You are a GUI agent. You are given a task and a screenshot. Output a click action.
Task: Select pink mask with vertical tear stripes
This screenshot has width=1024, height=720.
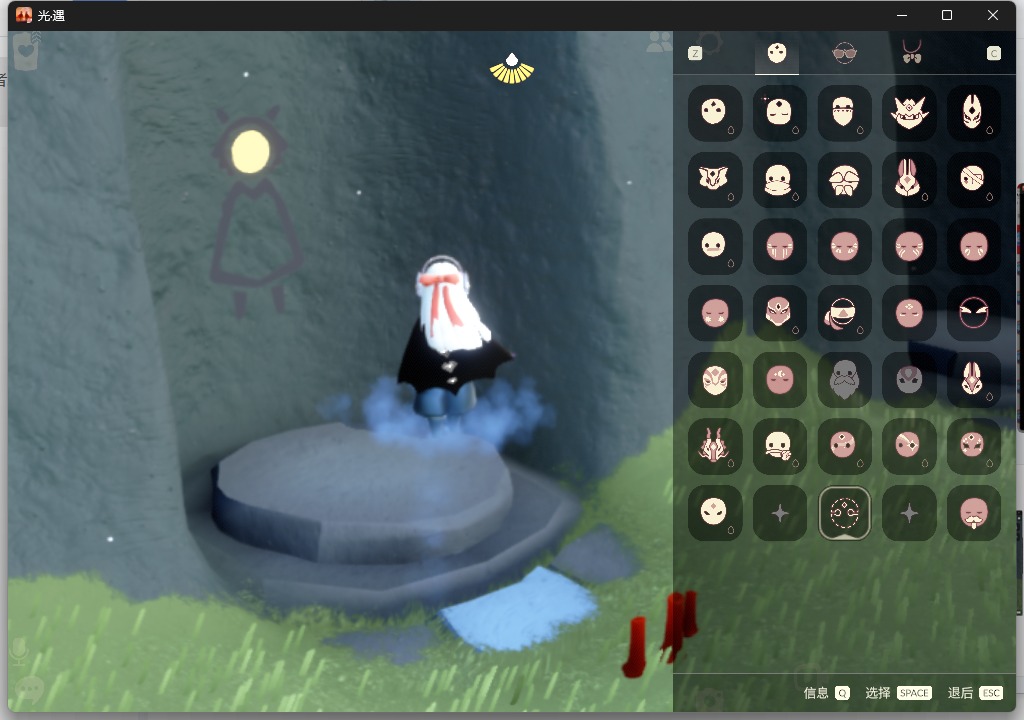coord(780,246)
